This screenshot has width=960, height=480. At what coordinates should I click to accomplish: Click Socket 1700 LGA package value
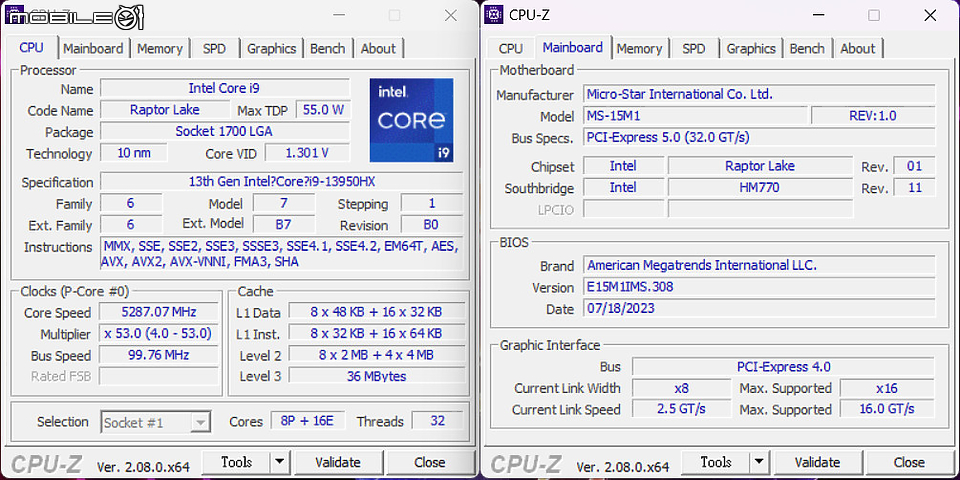(x=225, y=132)
